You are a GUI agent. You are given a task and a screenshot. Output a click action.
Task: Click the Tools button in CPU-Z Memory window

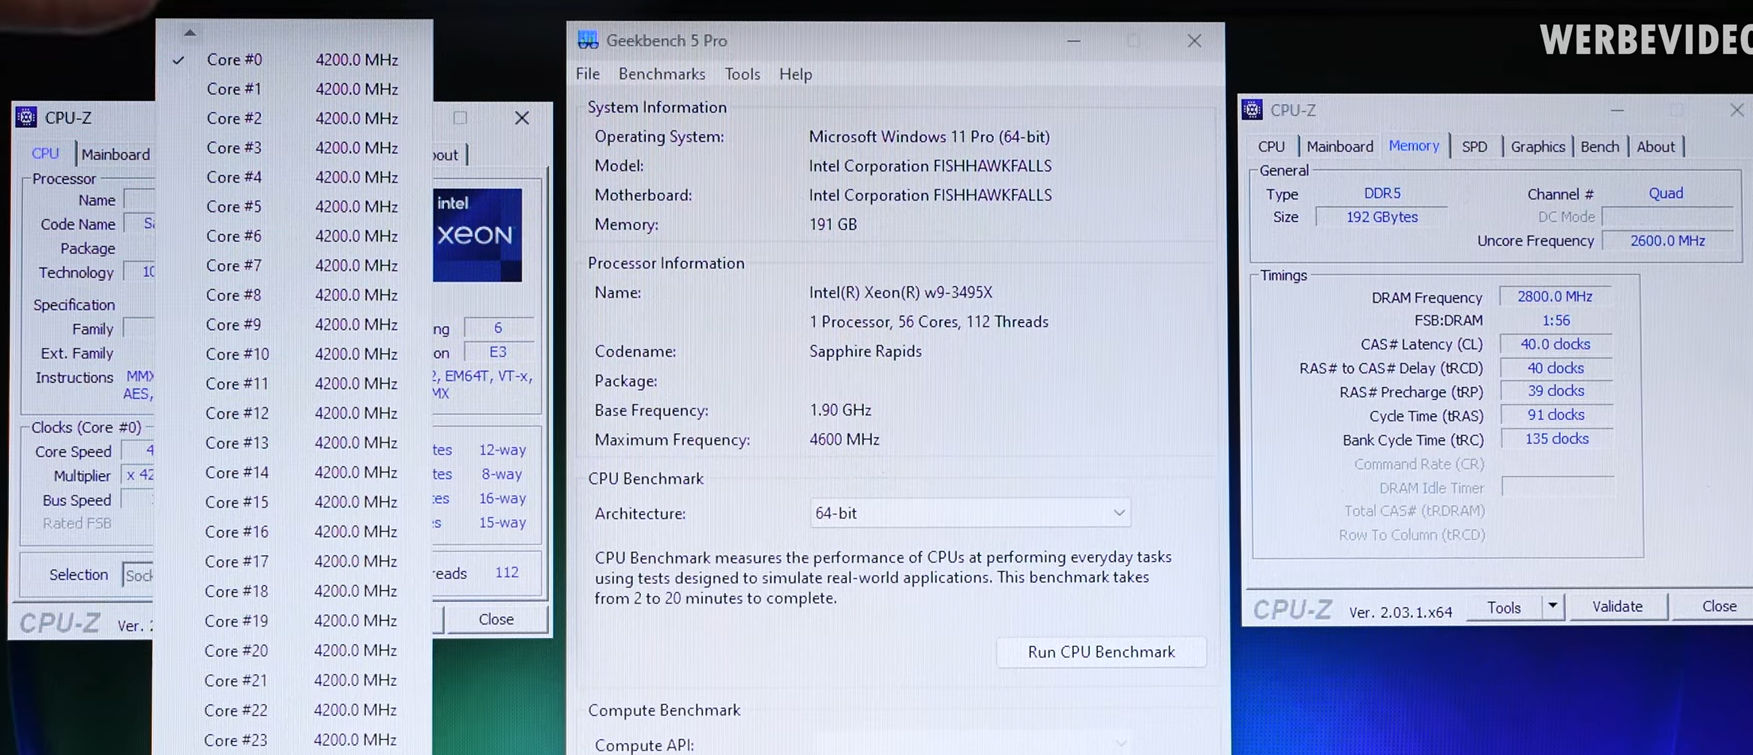1504,607
